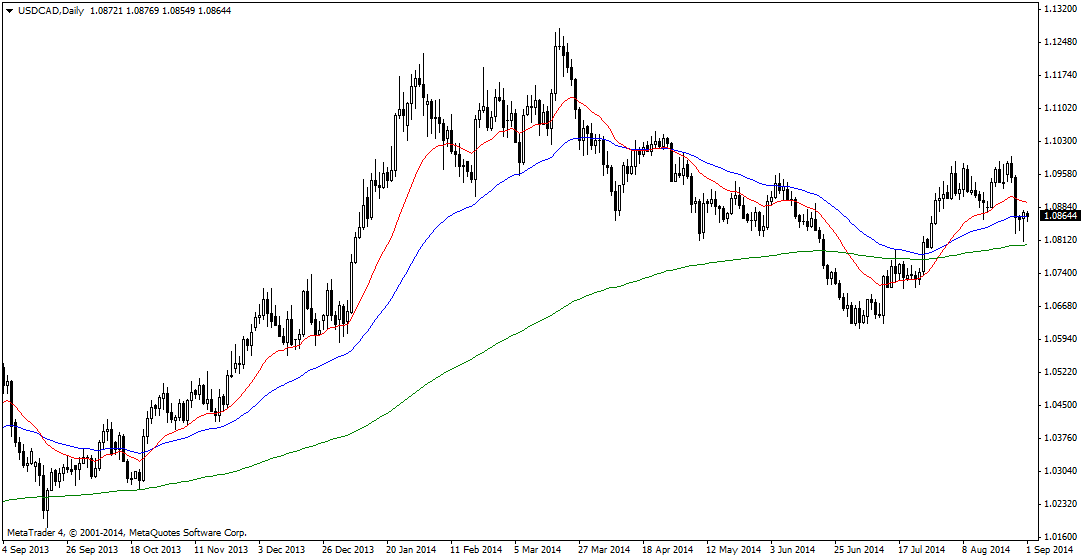This screenshot has width=1081, height=558.
Task: Click the 1.02320 price axis label
Action: coord(1060,504)
